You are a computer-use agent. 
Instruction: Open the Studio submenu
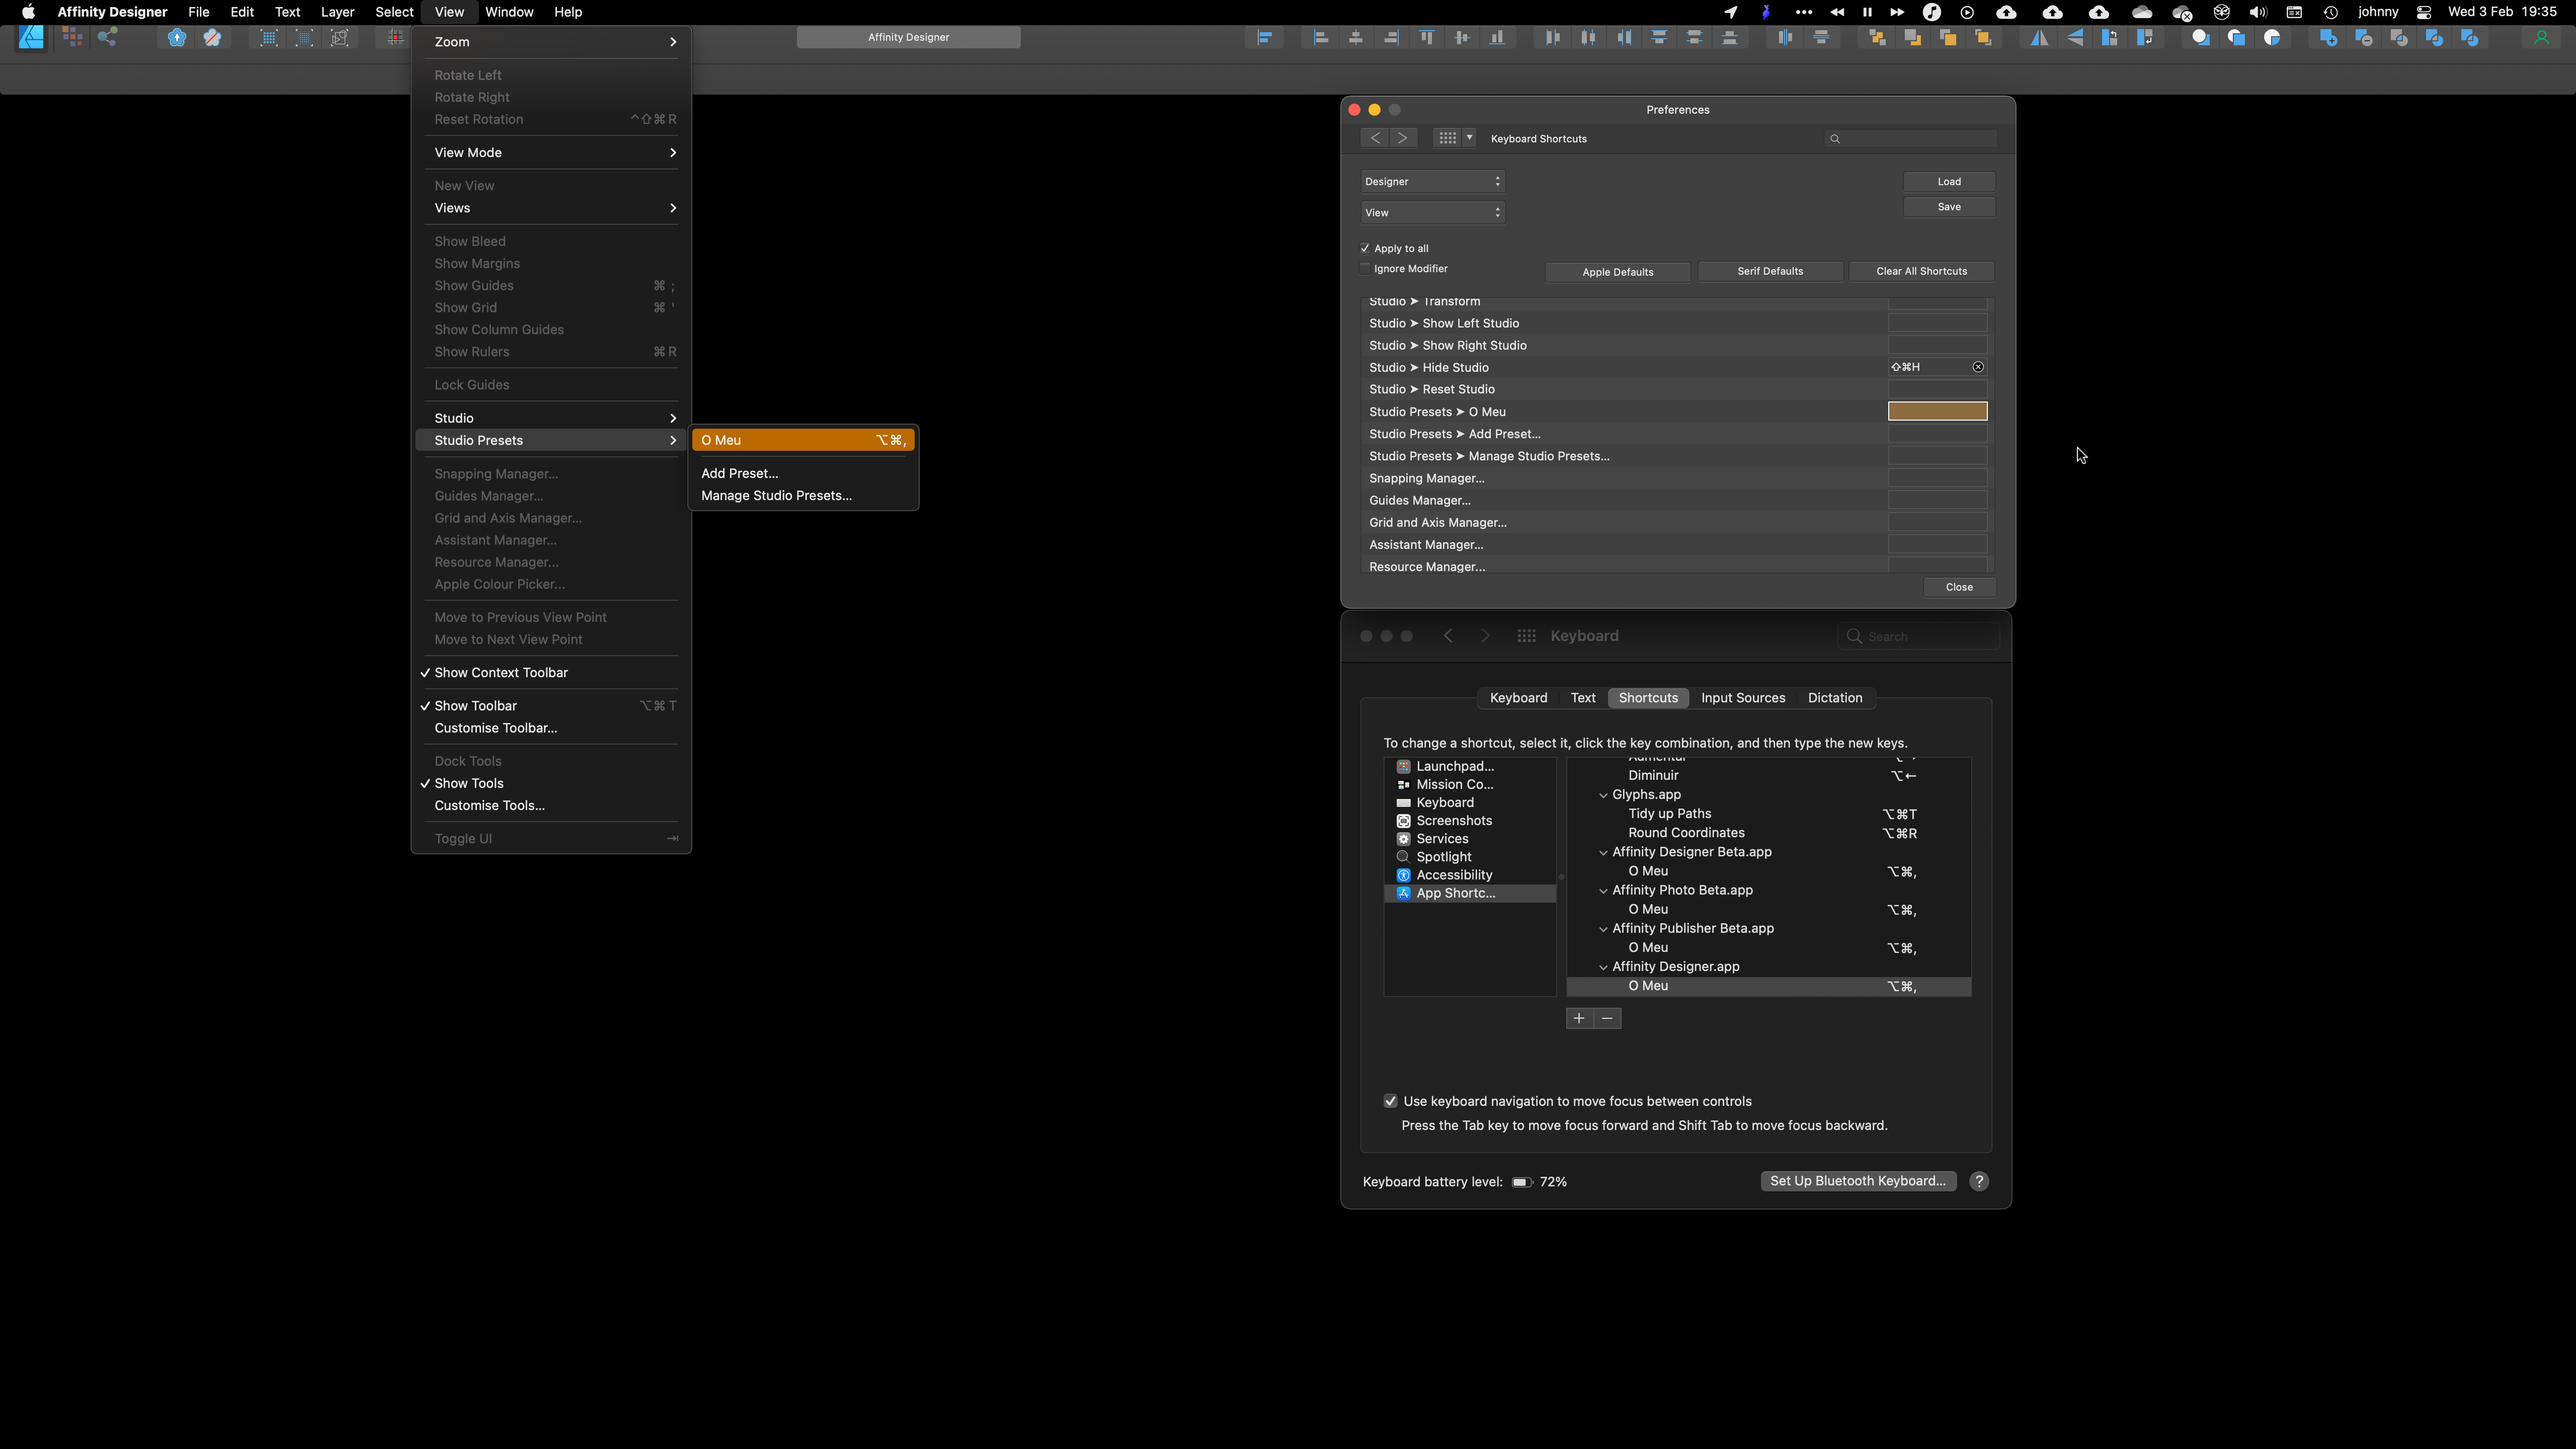click(x=551, y=418)
